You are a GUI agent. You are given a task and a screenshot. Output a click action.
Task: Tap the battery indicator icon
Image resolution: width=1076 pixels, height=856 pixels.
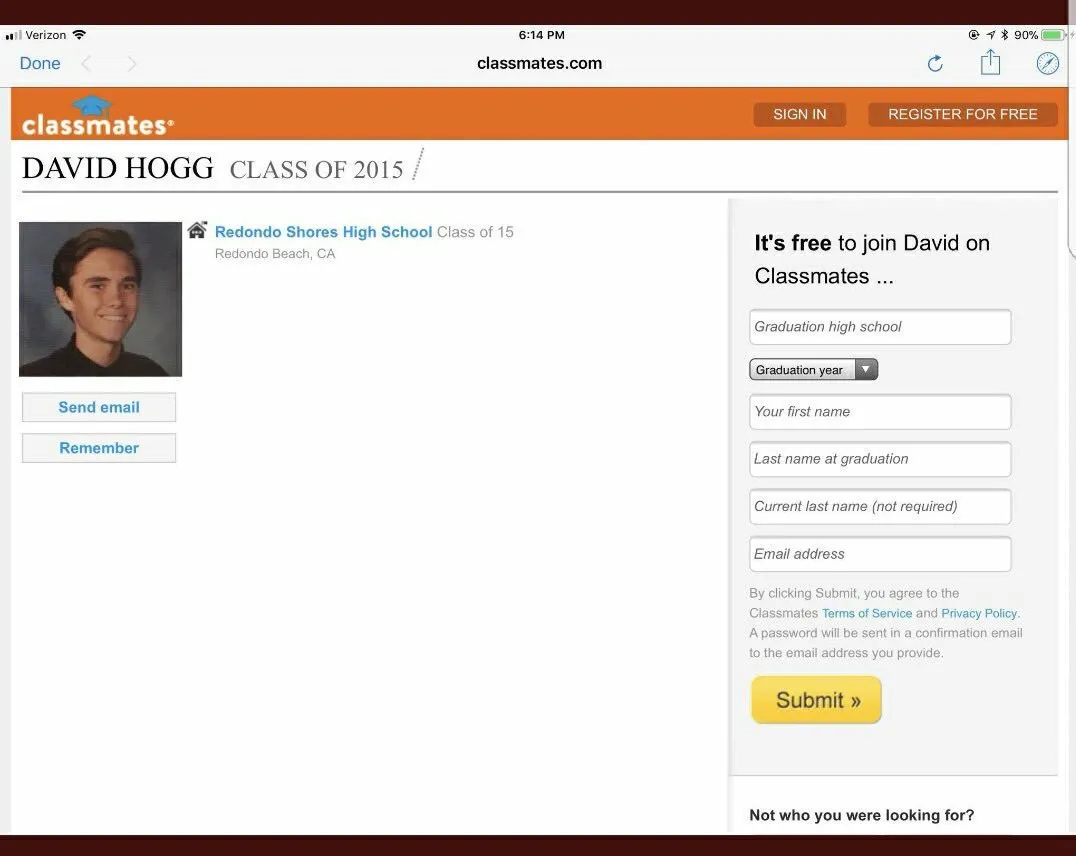pos(1053,34)
